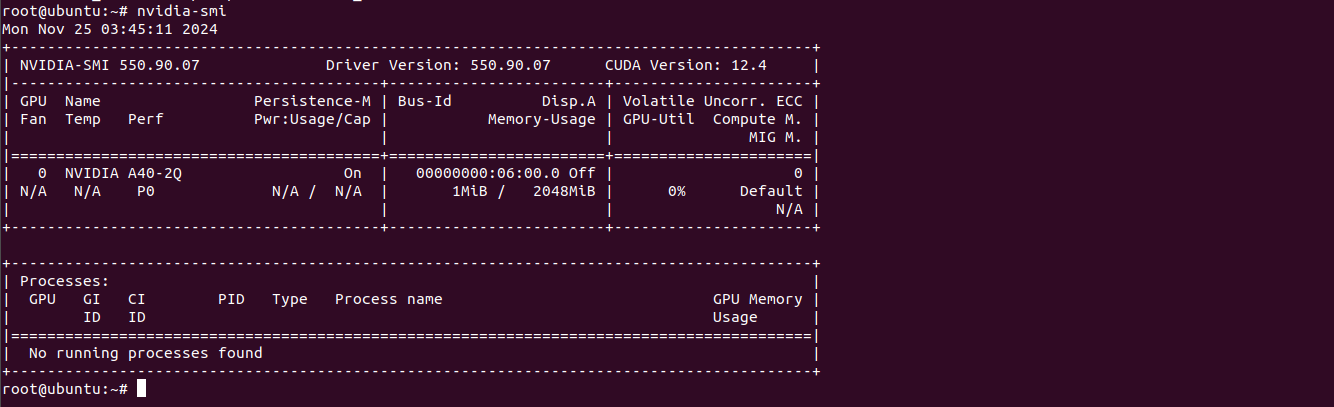
Task: Click the Disp.A value Off
Action: 582,173
